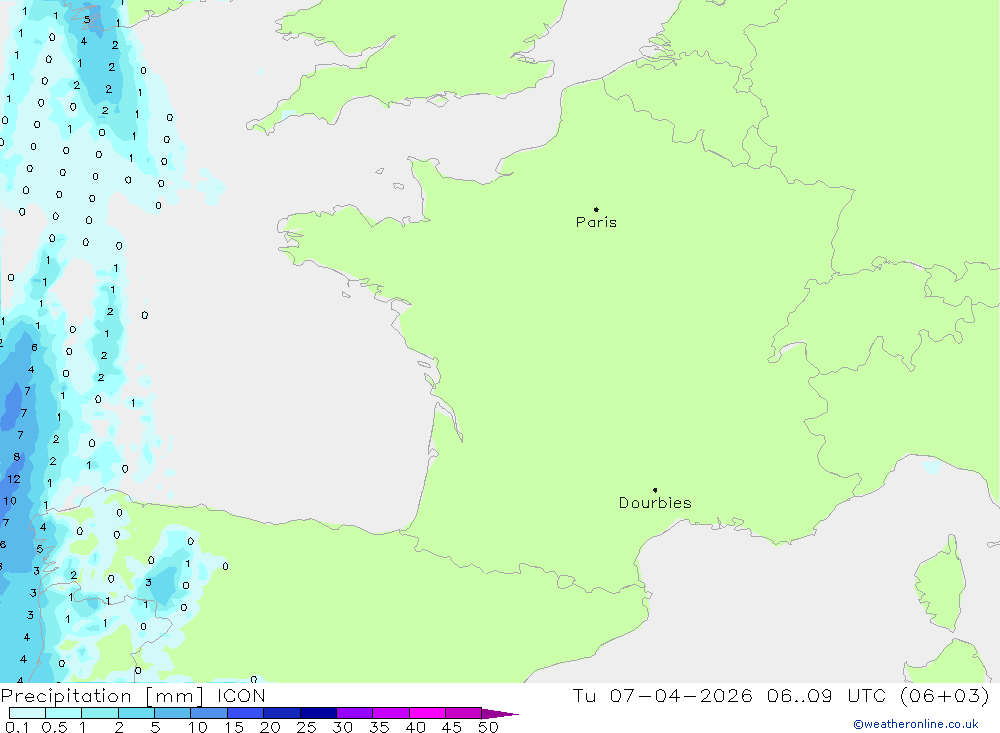Select the Paris location dot marker
1000x733 pixels.
pos(596,209)
